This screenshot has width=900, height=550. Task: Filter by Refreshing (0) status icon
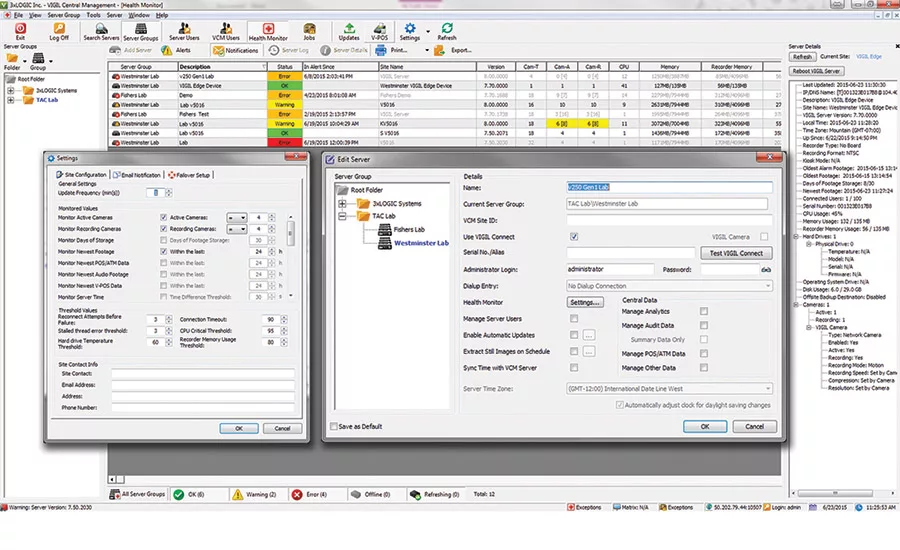[415, 495]
